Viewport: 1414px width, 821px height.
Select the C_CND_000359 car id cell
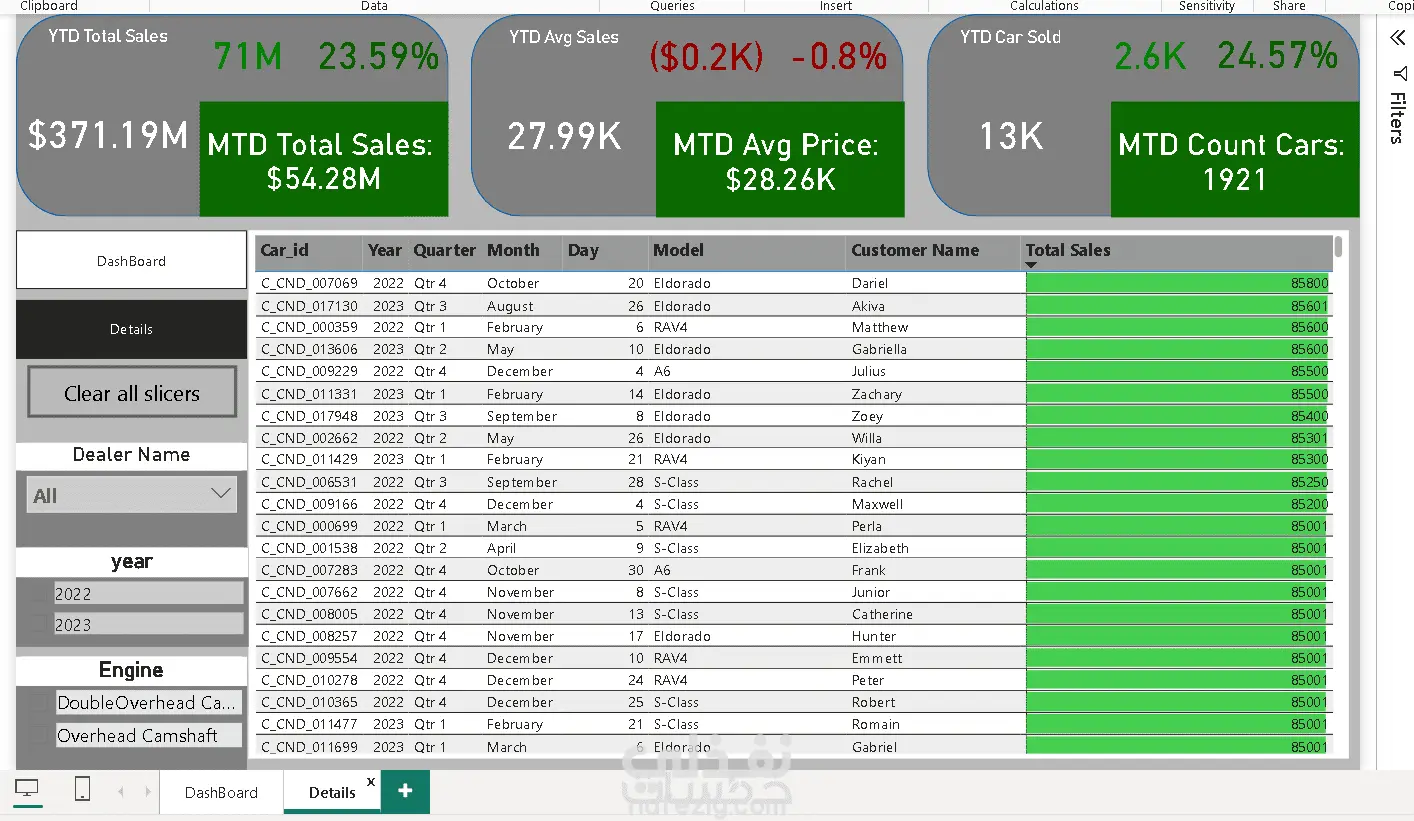coord(309,327)
